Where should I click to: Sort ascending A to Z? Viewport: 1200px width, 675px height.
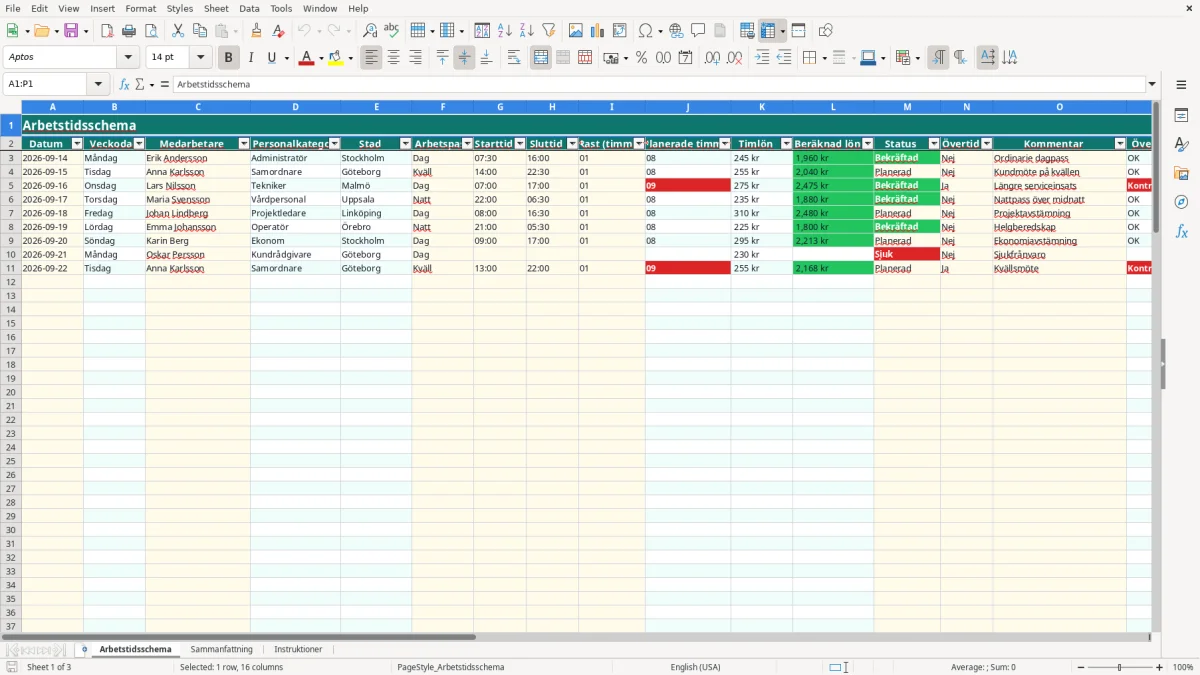click(x=505, y=31)
